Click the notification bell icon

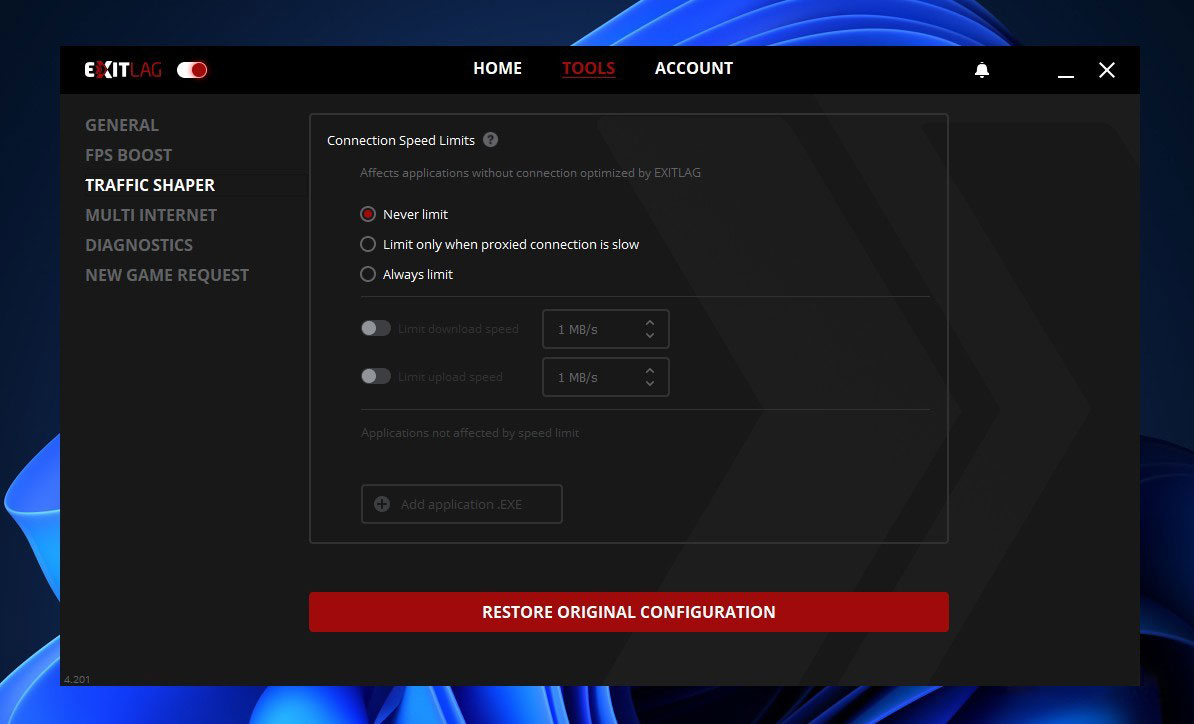[982, 70]
